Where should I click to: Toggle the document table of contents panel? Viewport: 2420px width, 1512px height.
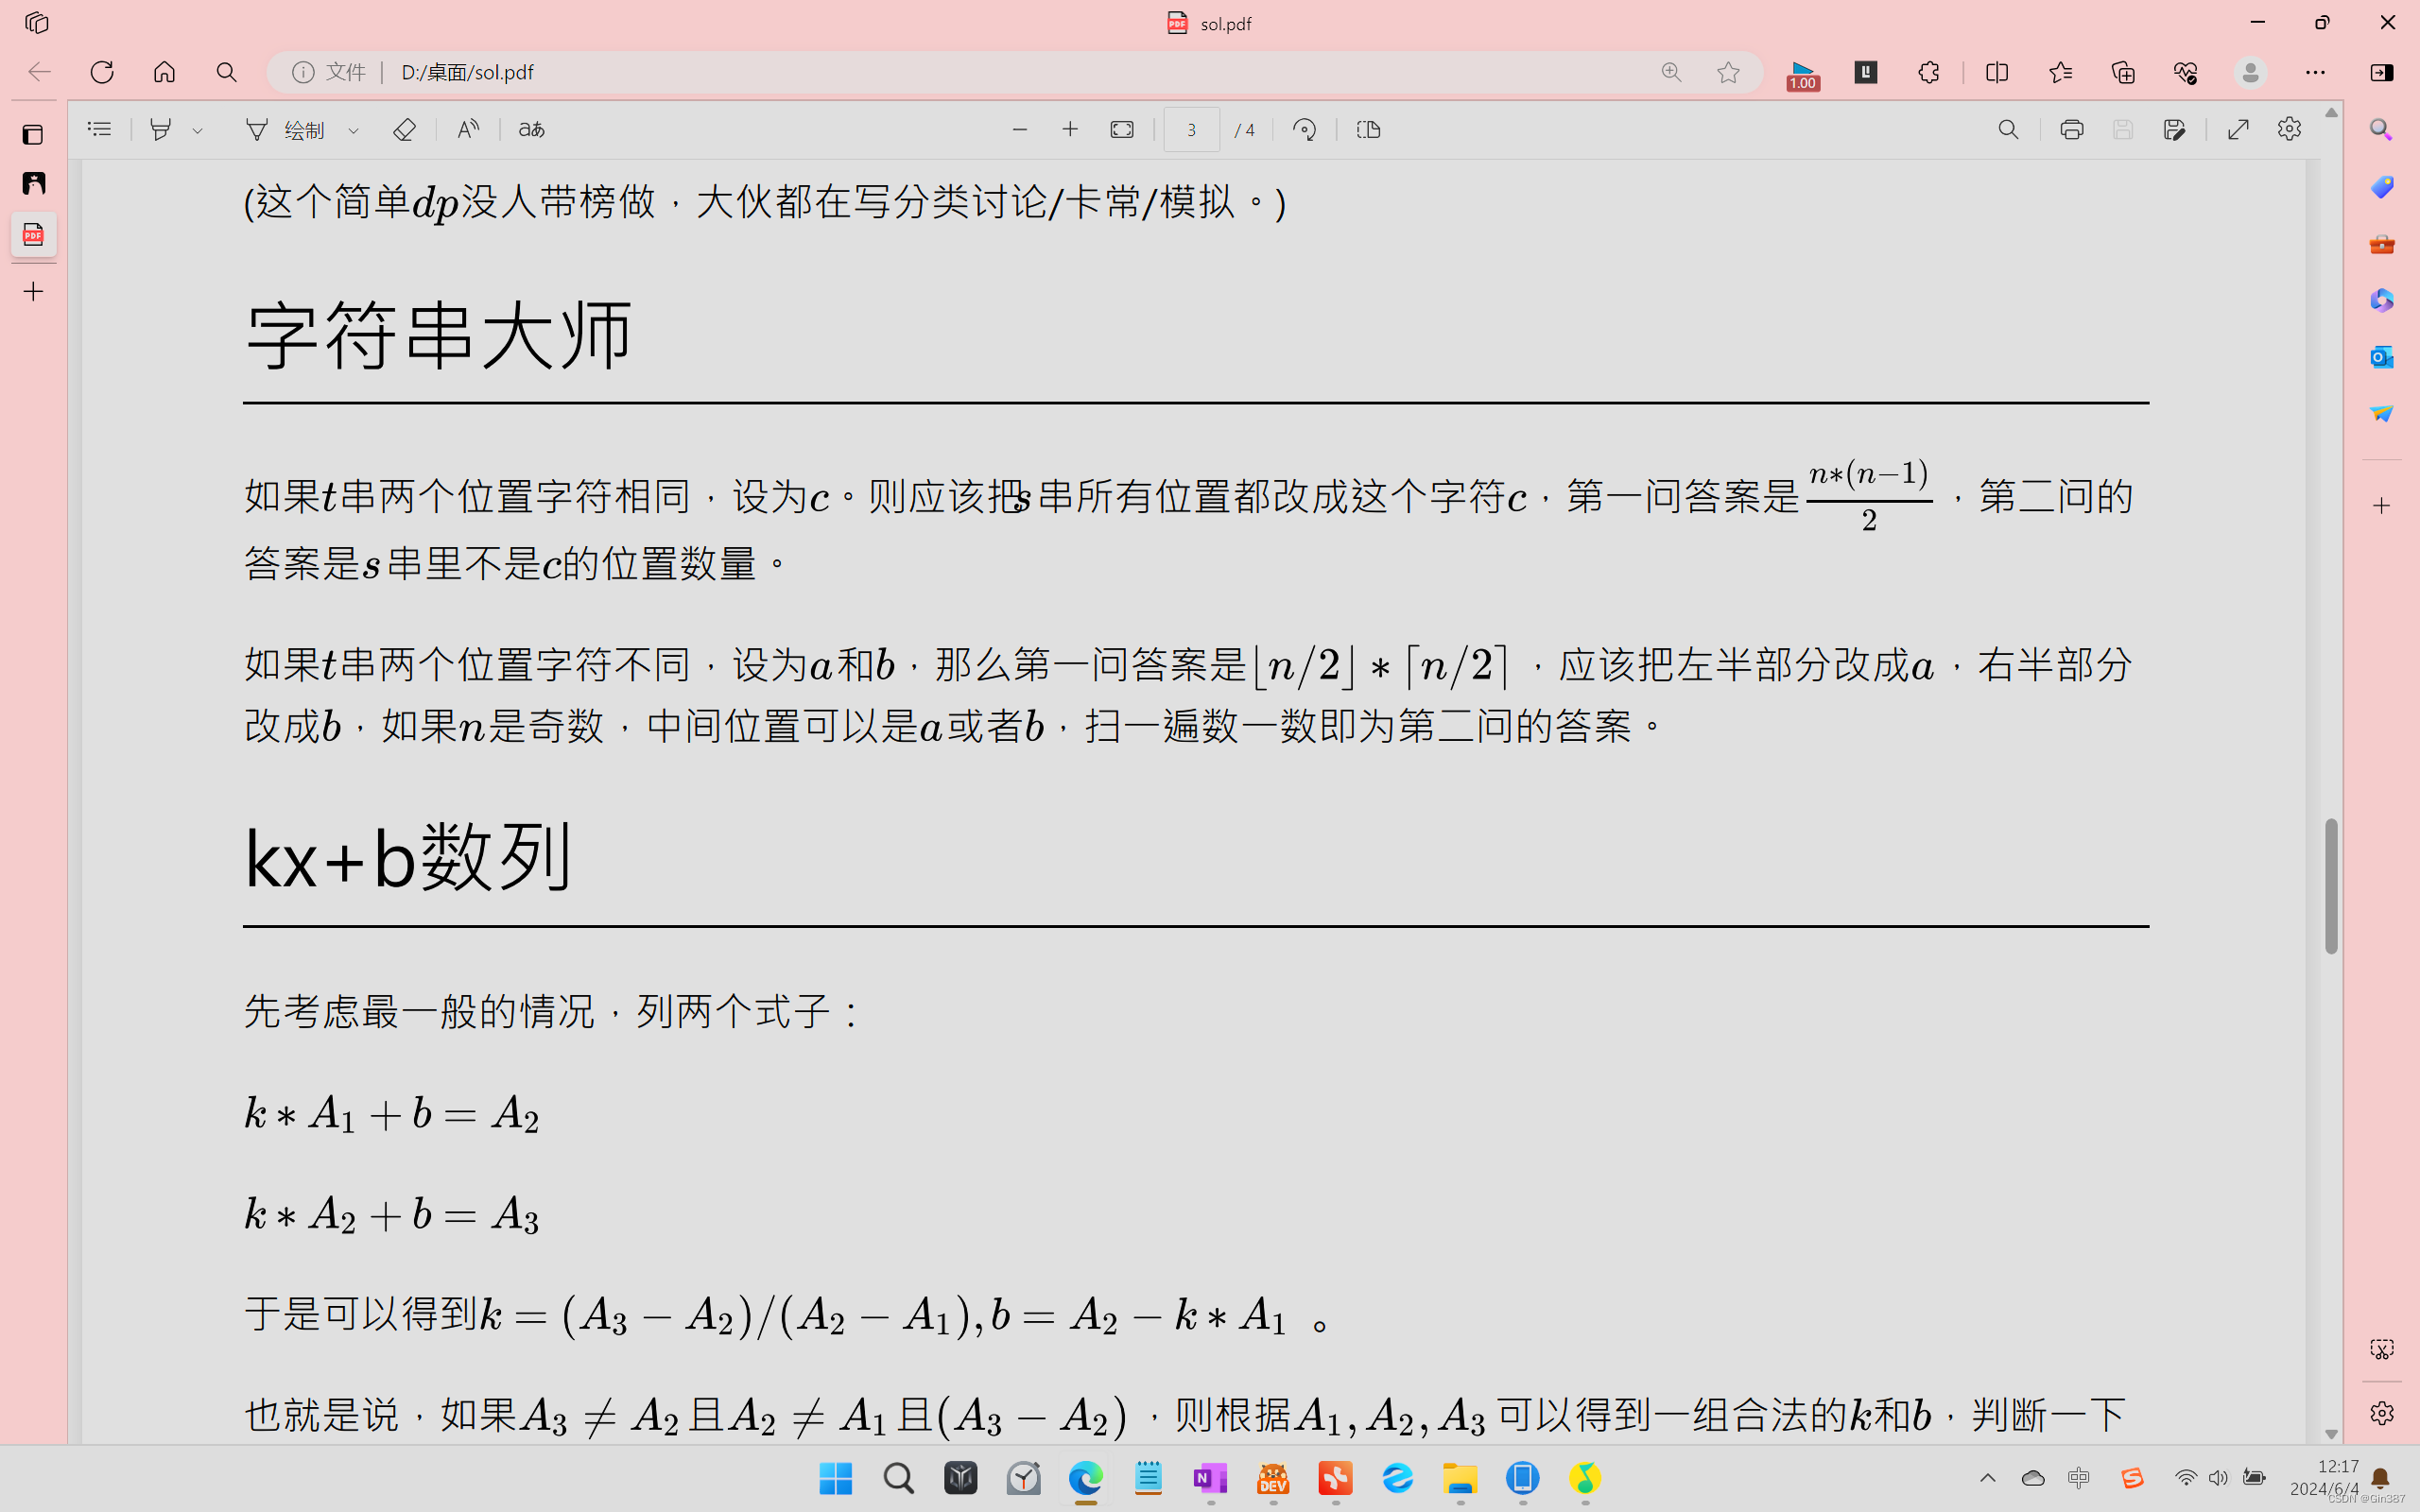tap(98, 129)
